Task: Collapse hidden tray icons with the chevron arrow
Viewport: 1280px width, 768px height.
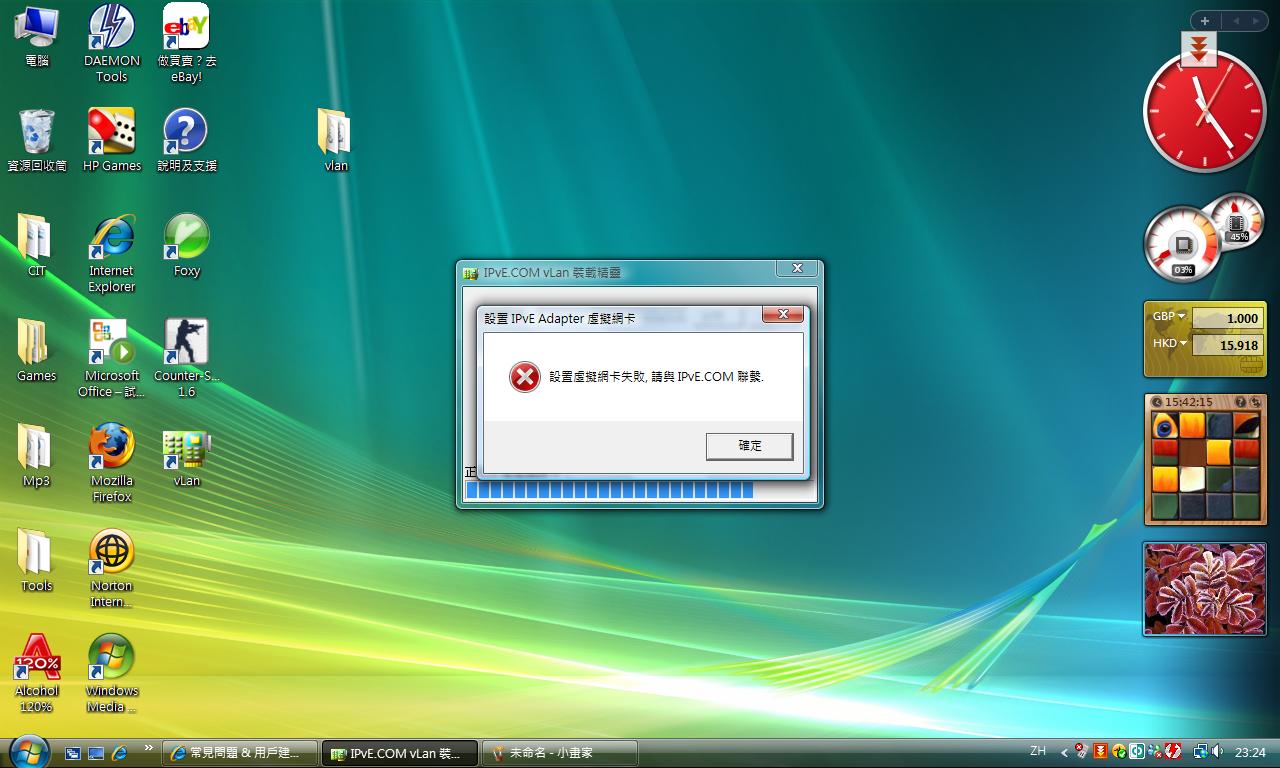Action: pos(1063,752)
